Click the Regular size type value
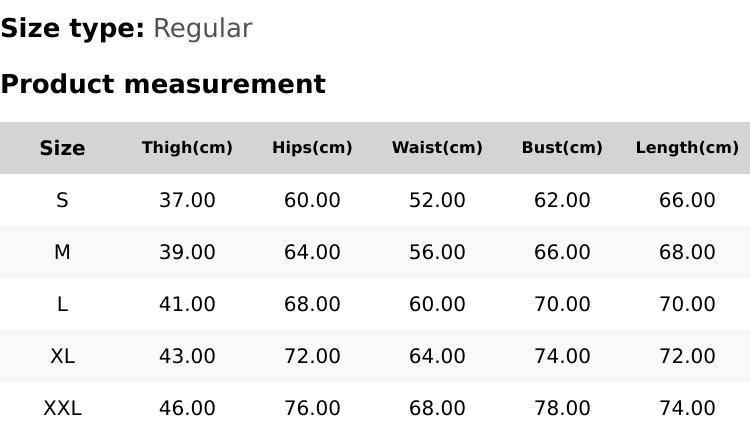The height and width of the screenshot is (434, 750). pos(202,28)
